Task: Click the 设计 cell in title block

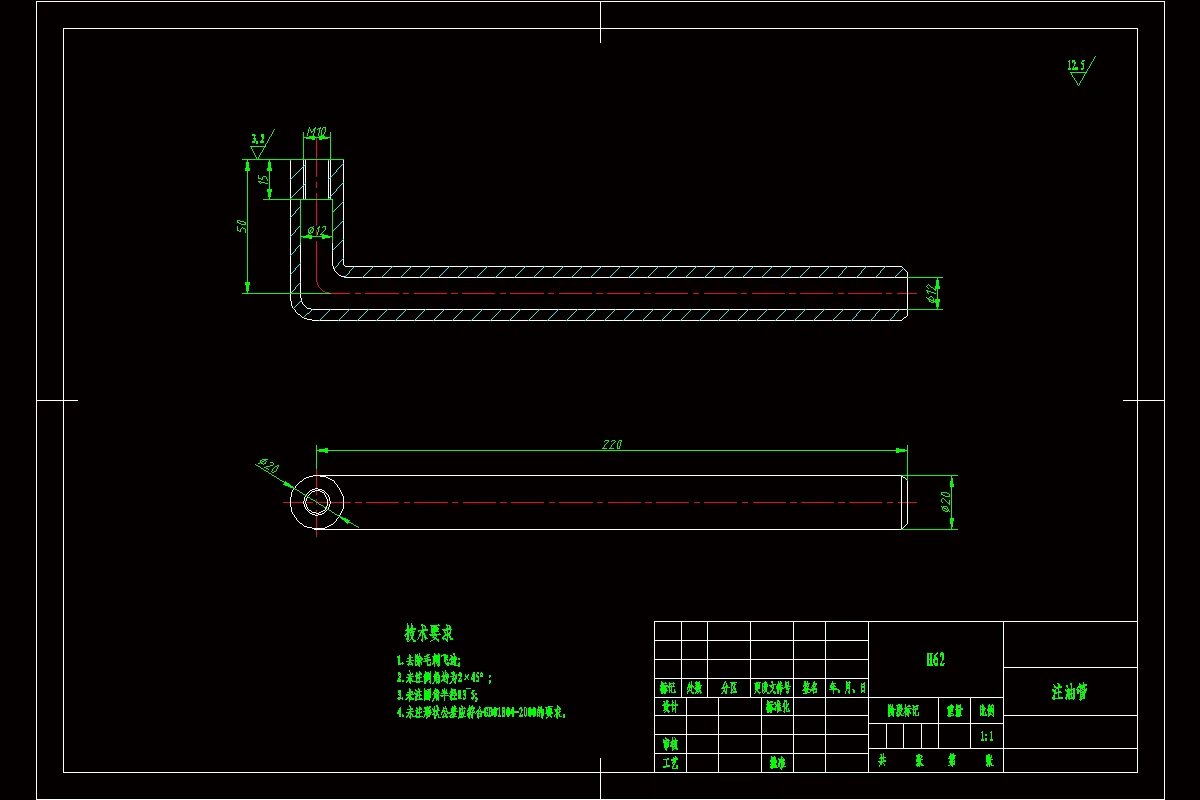Action: tap(670, 706)
